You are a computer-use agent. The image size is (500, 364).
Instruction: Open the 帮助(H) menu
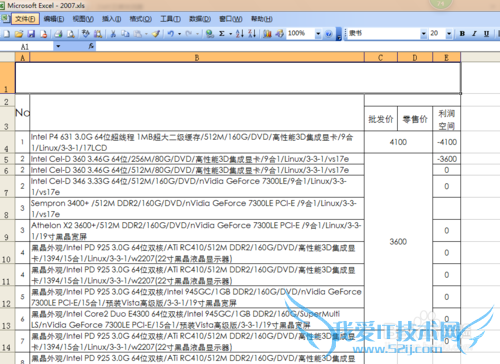tap(262, 19)
